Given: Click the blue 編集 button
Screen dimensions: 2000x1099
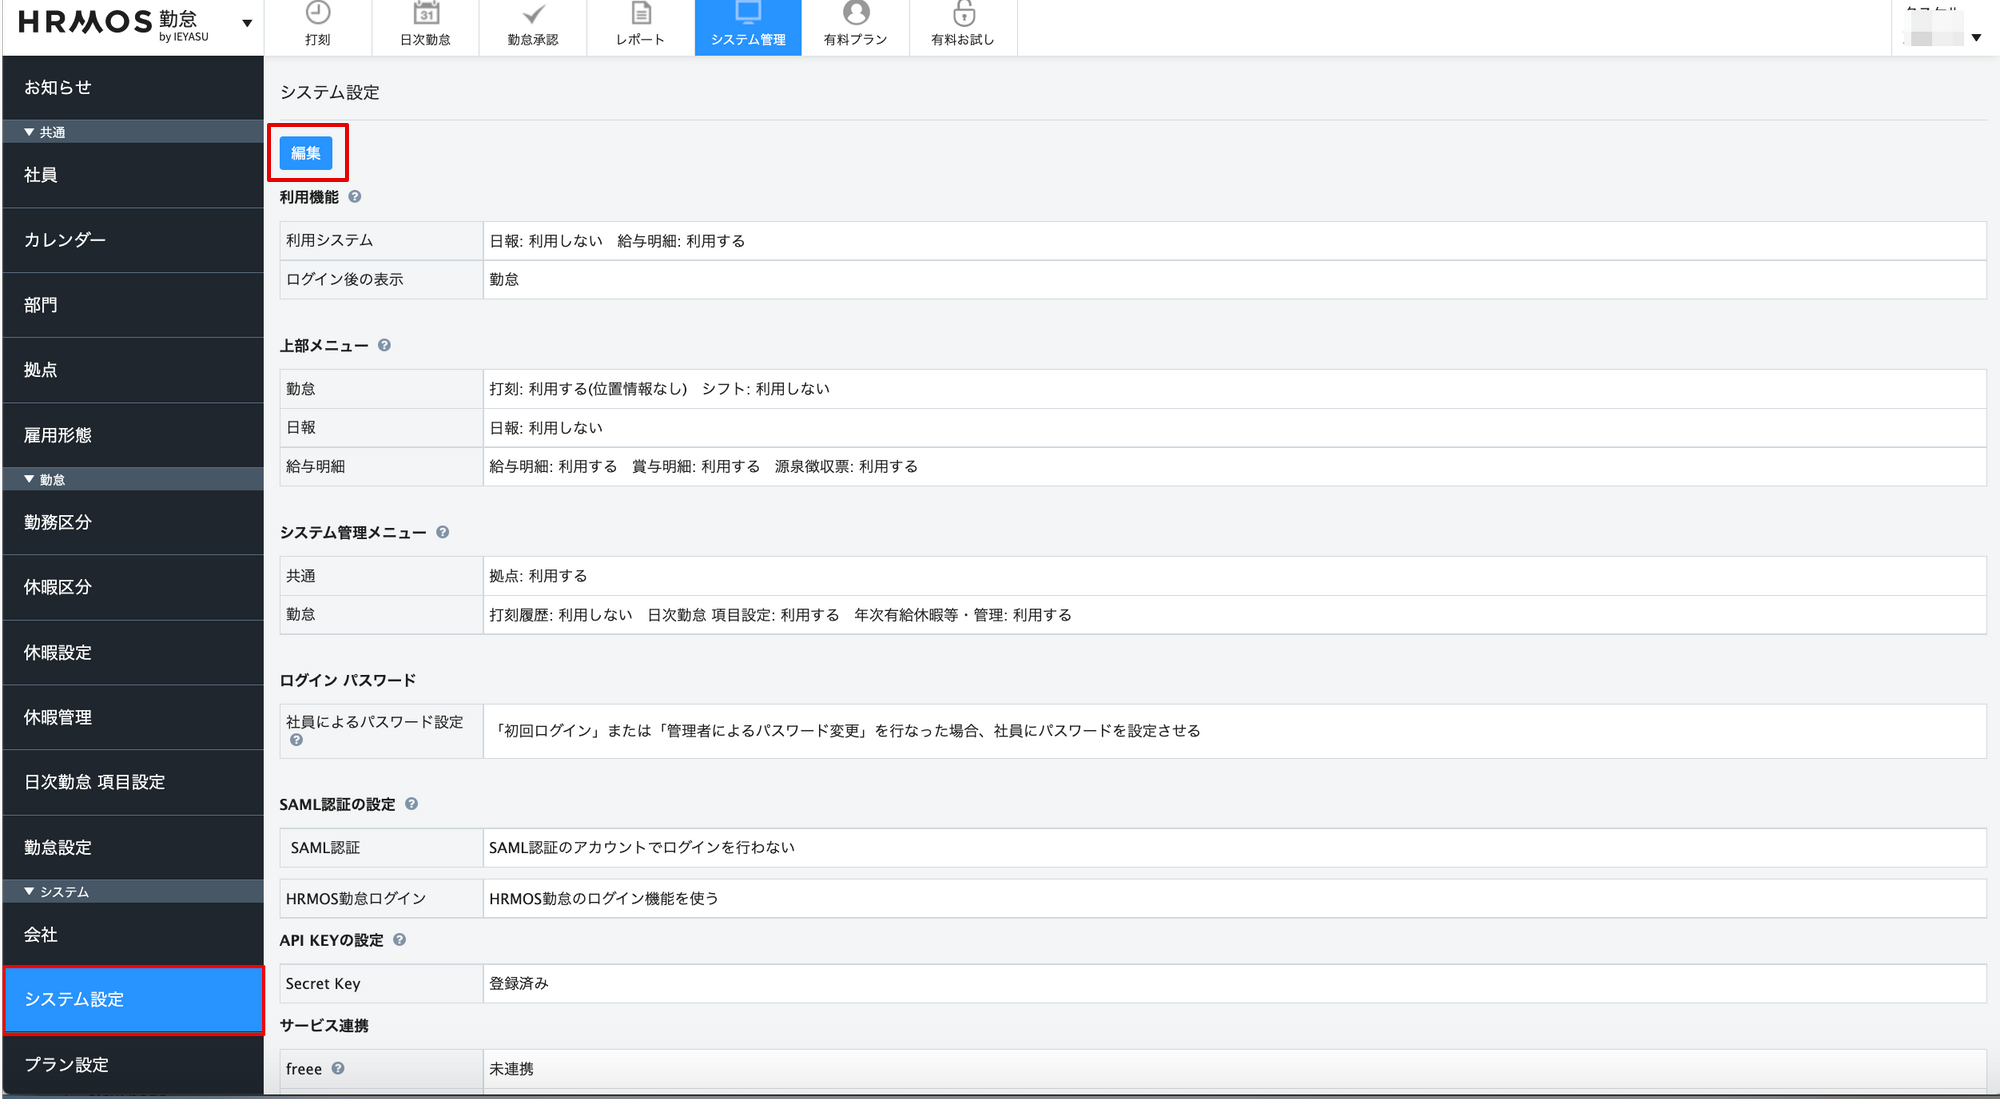Looking at the screenshot, I should click(x=306, y=153).
